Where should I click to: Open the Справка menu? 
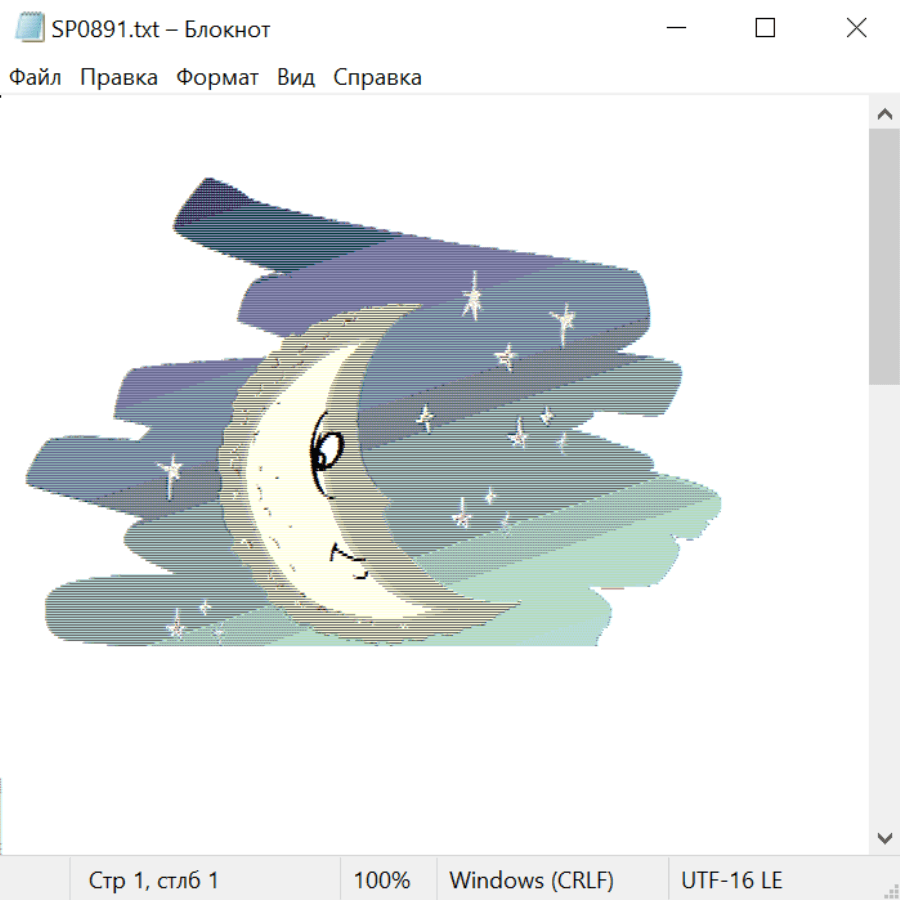377,78
